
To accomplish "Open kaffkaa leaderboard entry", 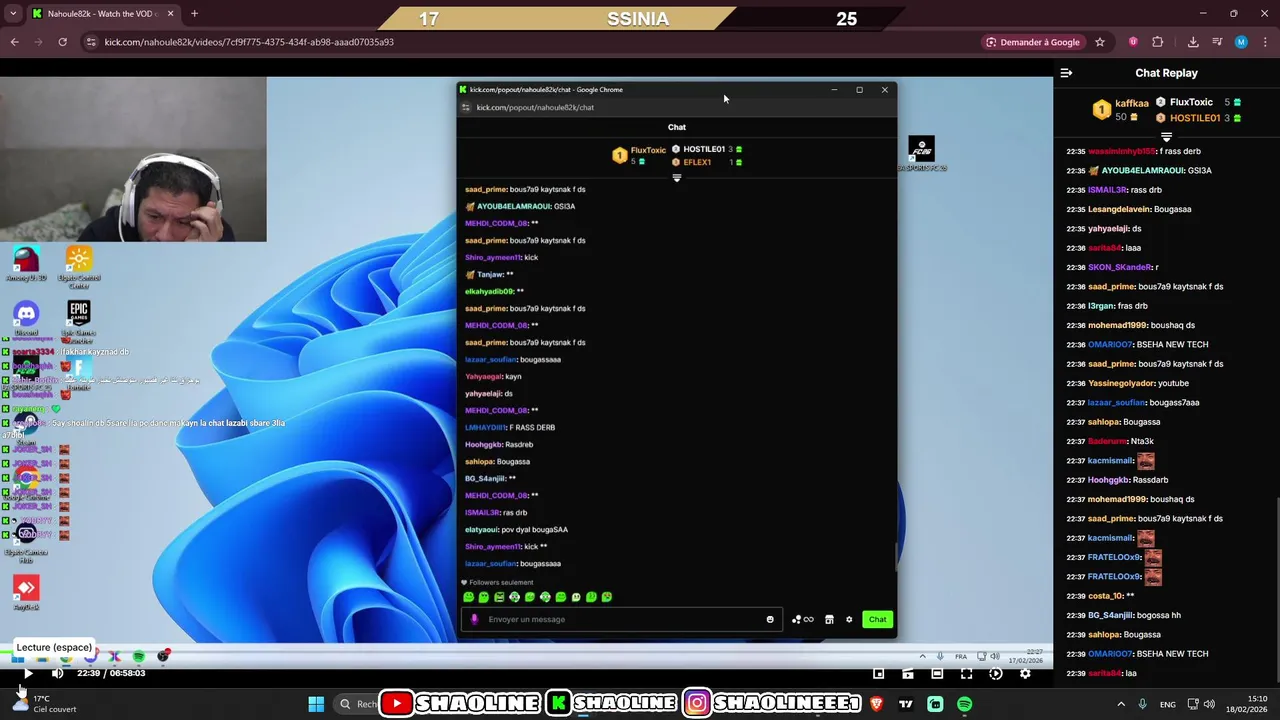I will point(1118,110).
